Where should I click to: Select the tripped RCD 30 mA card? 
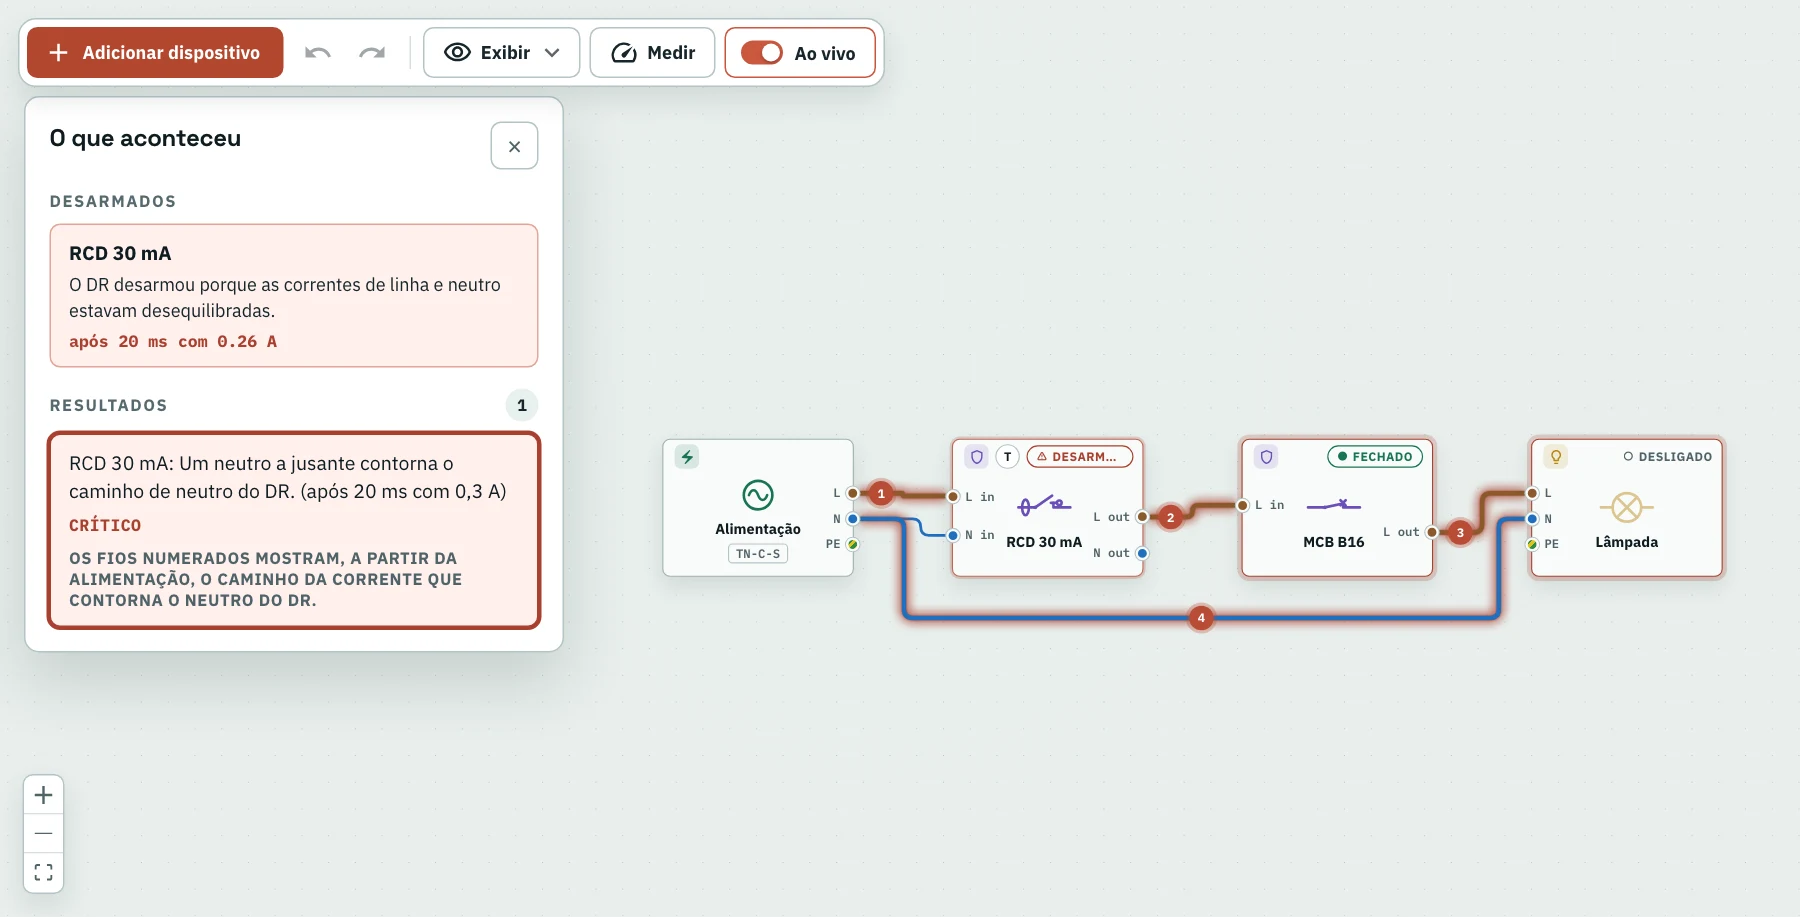[x=294, y=296]
